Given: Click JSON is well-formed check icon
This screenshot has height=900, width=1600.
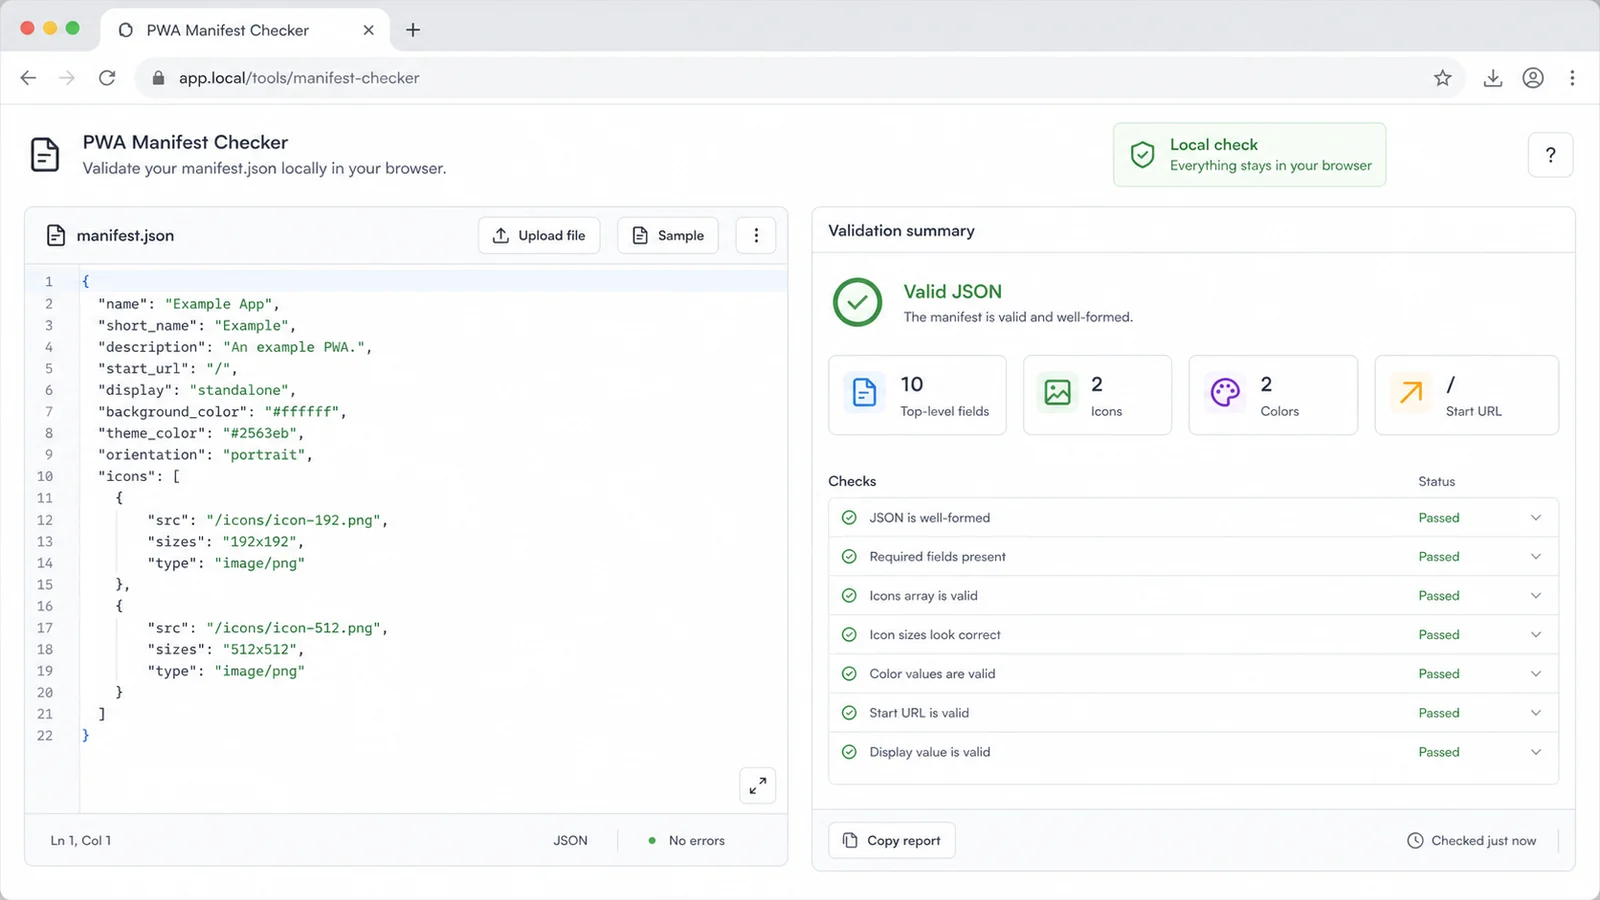Looking at the screenshot, I should point(849,518).
